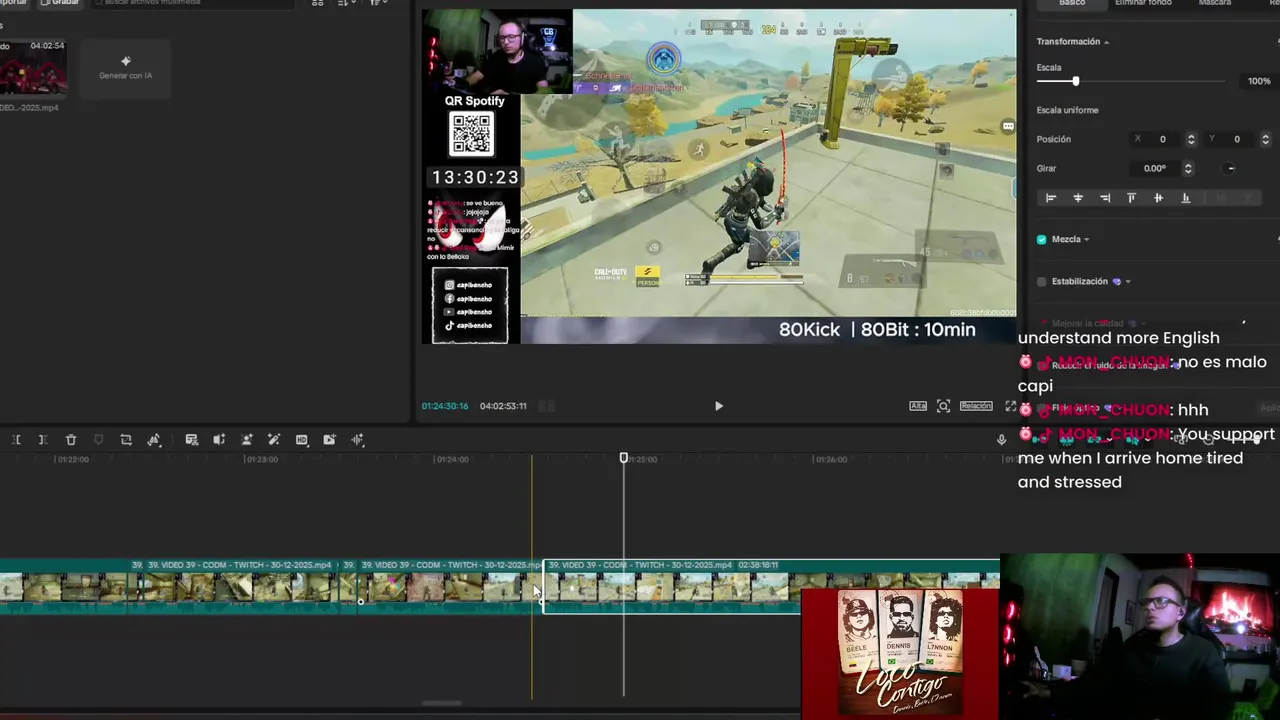Click the Alta quality button under preview
1280x720 pixels.
[918, 406]
